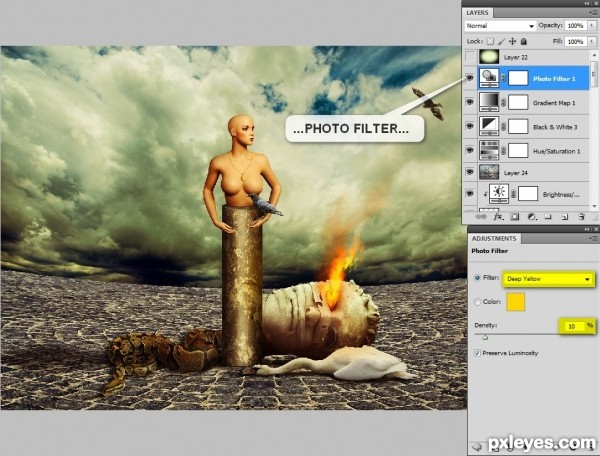This screenshot has height=456, width=600.
Task: Click the new adjustment layer icon
Action: point(531,217)
